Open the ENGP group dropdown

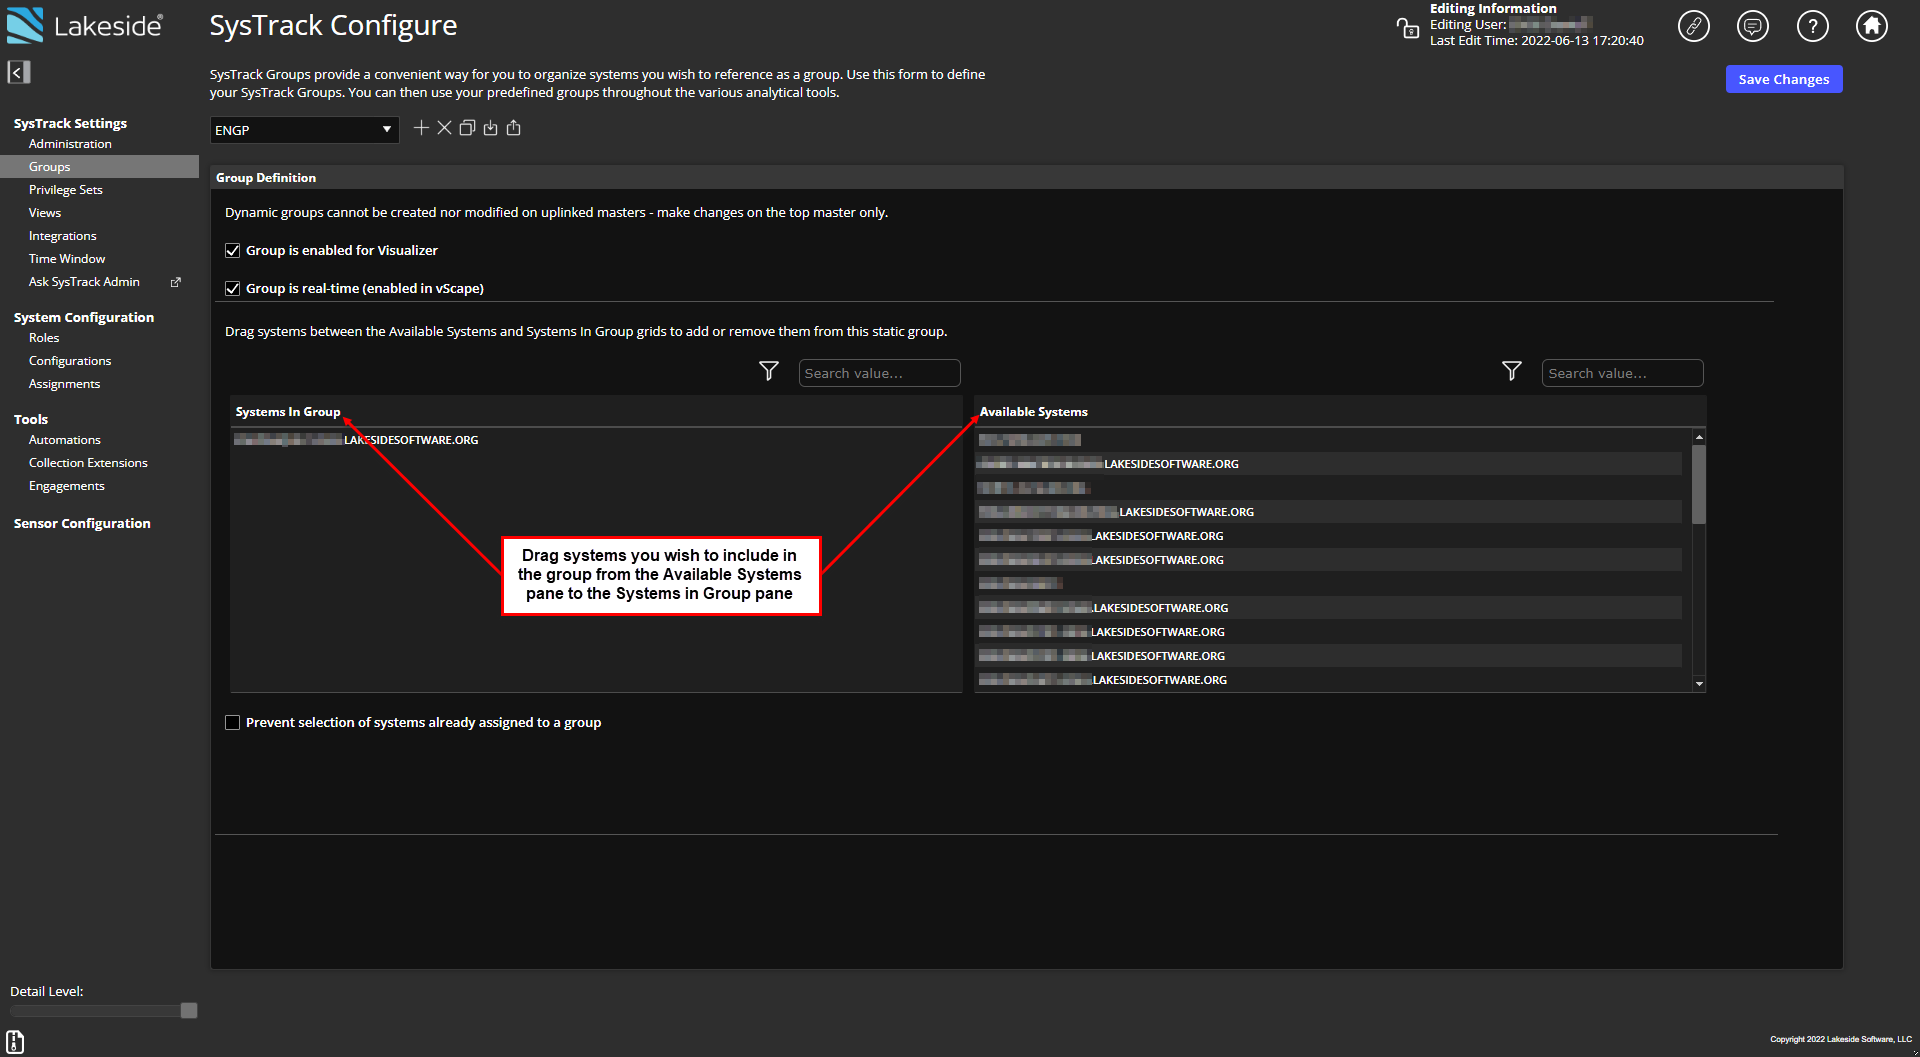304,130
